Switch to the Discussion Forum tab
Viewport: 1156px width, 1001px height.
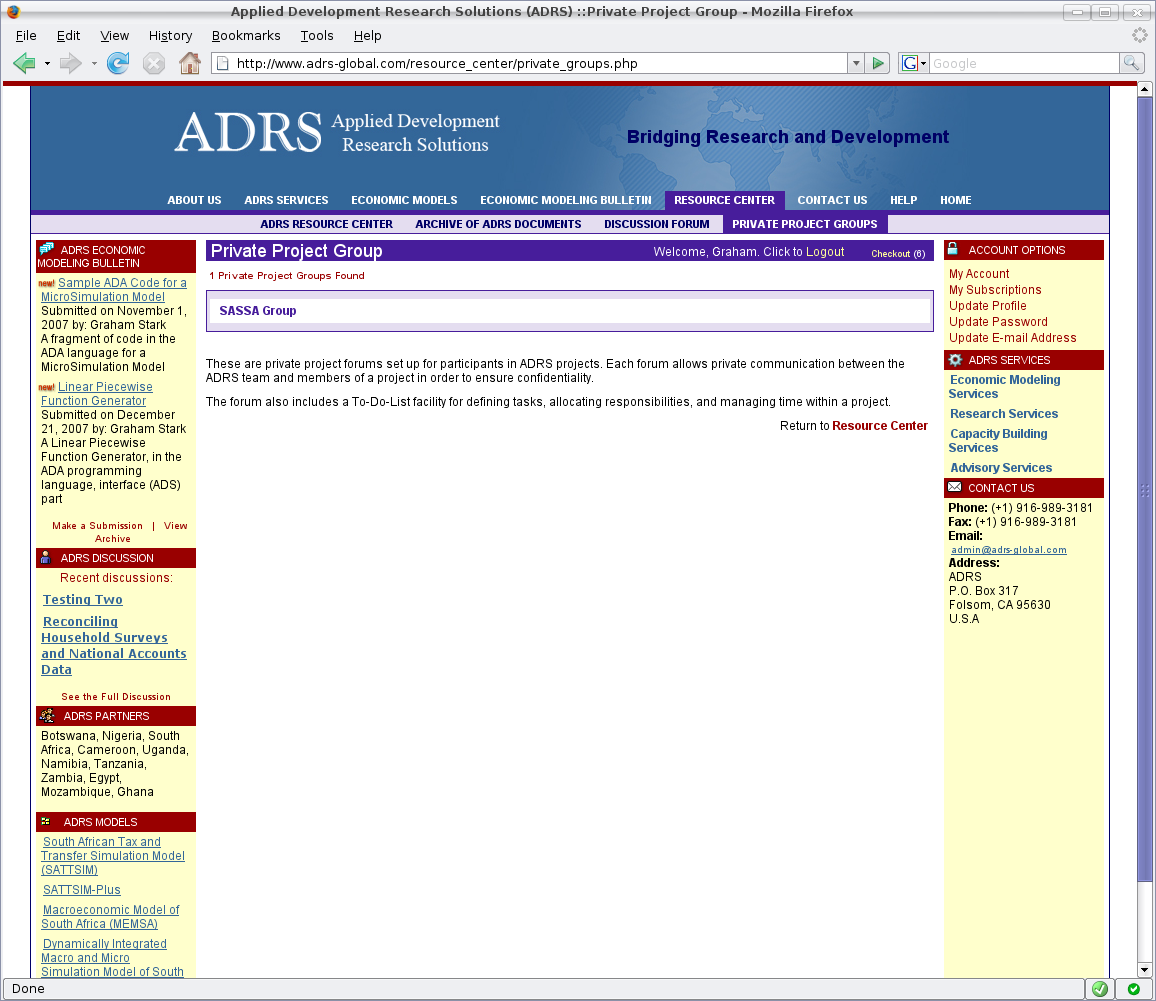click(x=657, y=224)
